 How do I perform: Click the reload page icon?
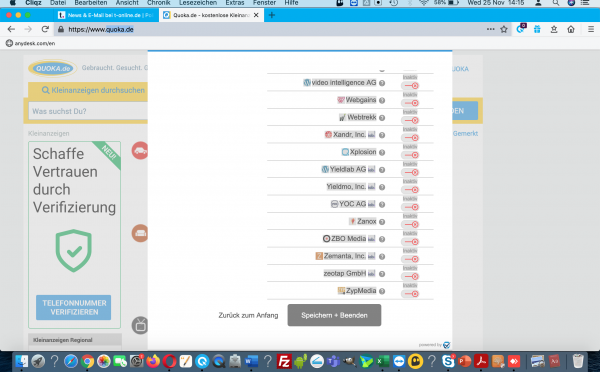45,29
